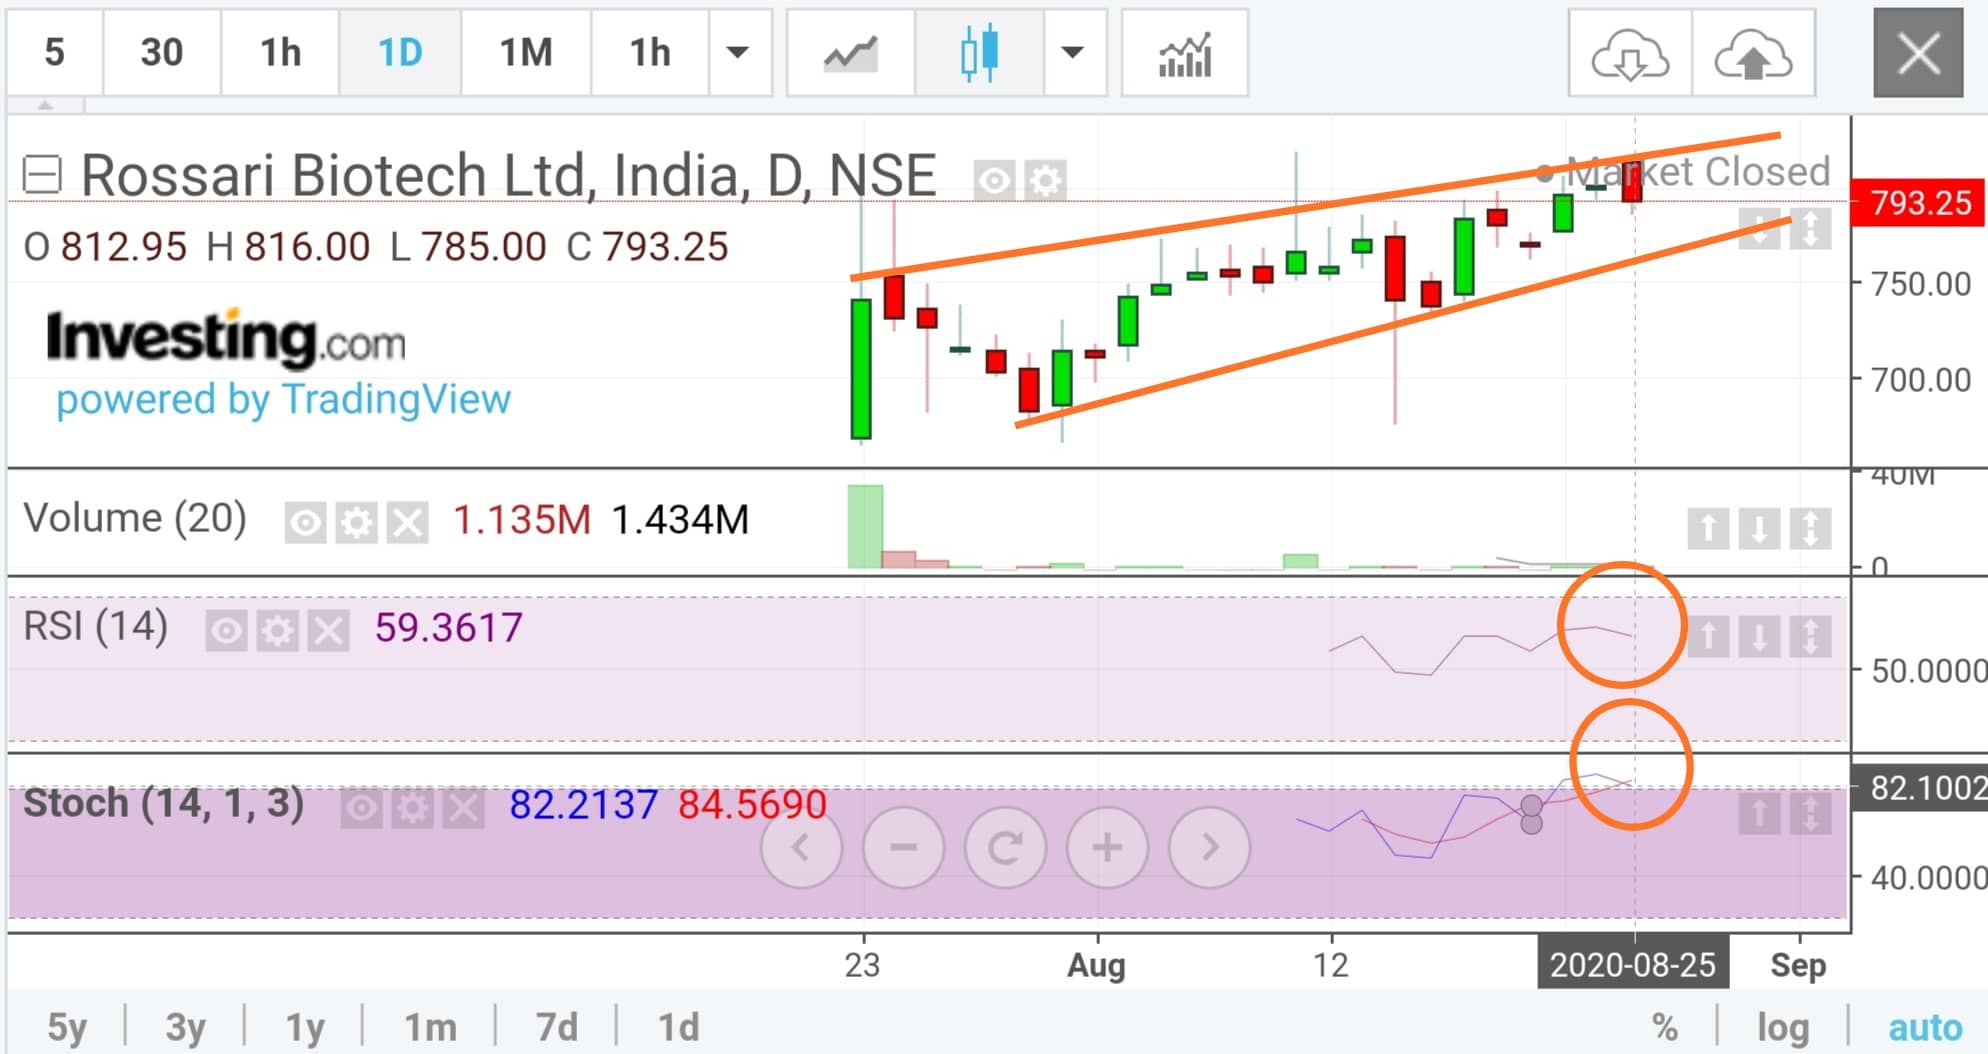
Task: Move RSI pane down
Action: 1759,636
